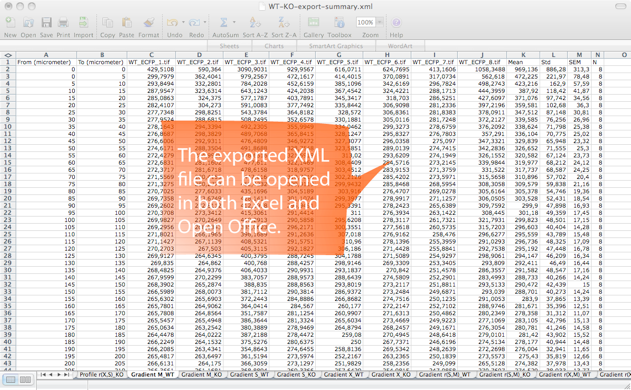Click the New workbook icon

pyautogui.click(x=10, y=23)
